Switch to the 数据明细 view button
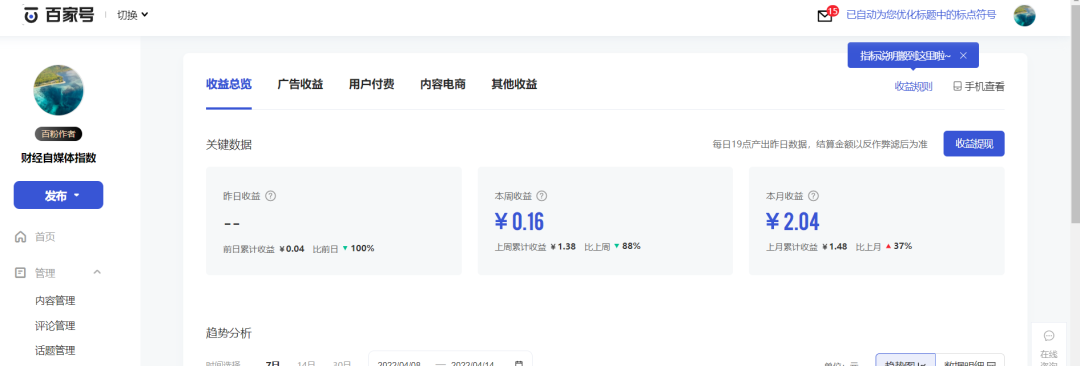Screen dimensions: 1080x366 tap(970, 360)
